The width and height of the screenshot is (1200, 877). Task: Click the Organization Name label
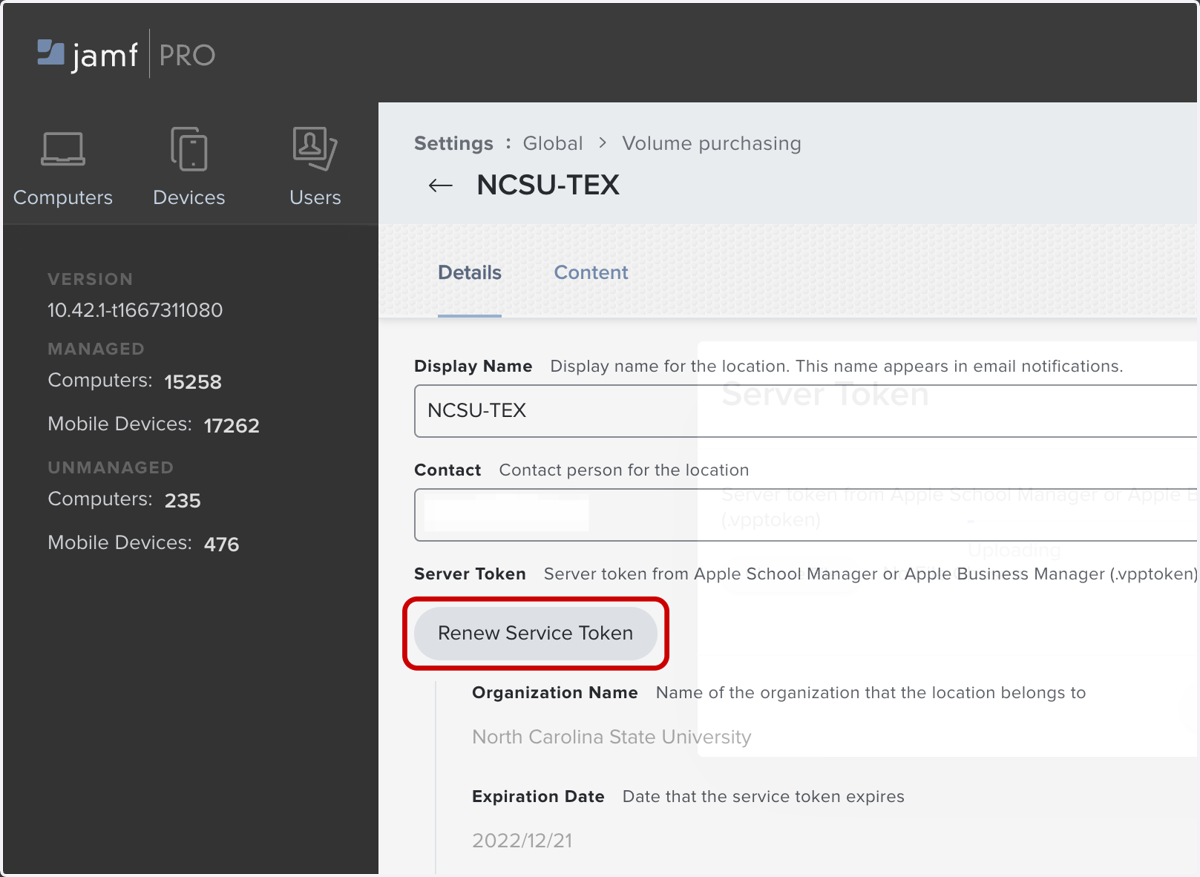click(x=555, y=692)
